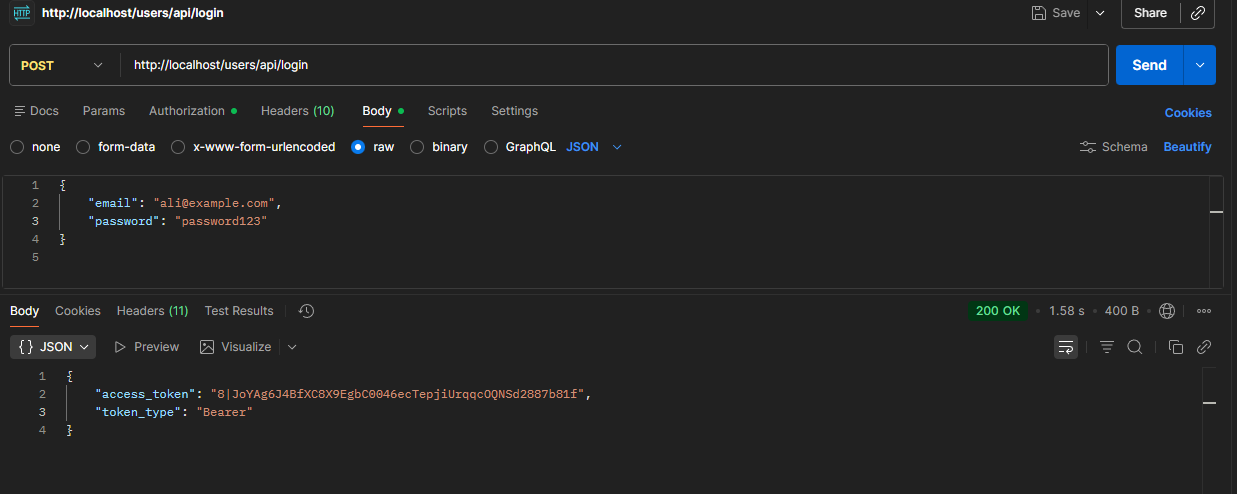Click the filter response icon

click(1107, 347)
